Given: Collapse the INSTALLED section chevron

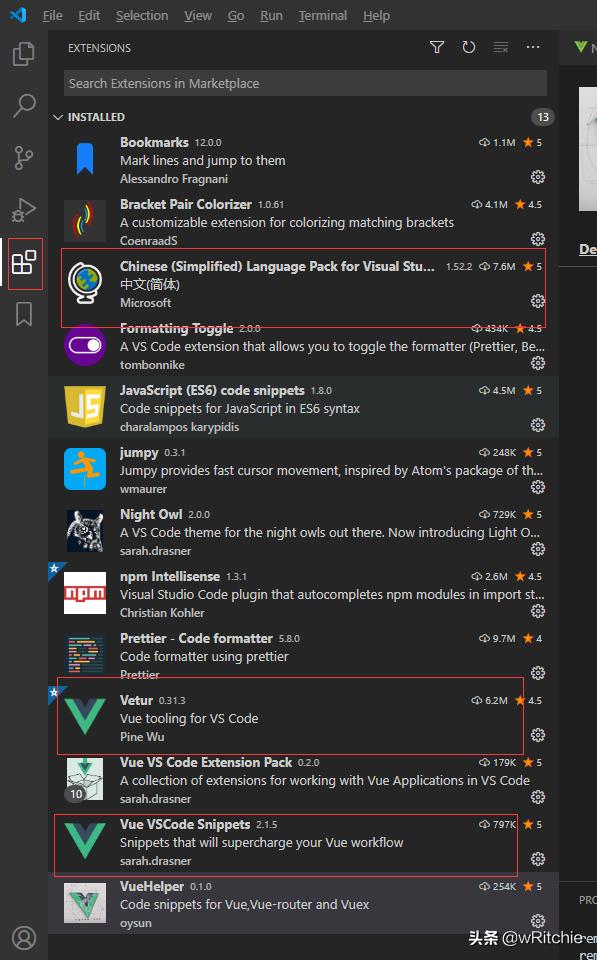Looking at the screenshot, I should pos(58,117).
